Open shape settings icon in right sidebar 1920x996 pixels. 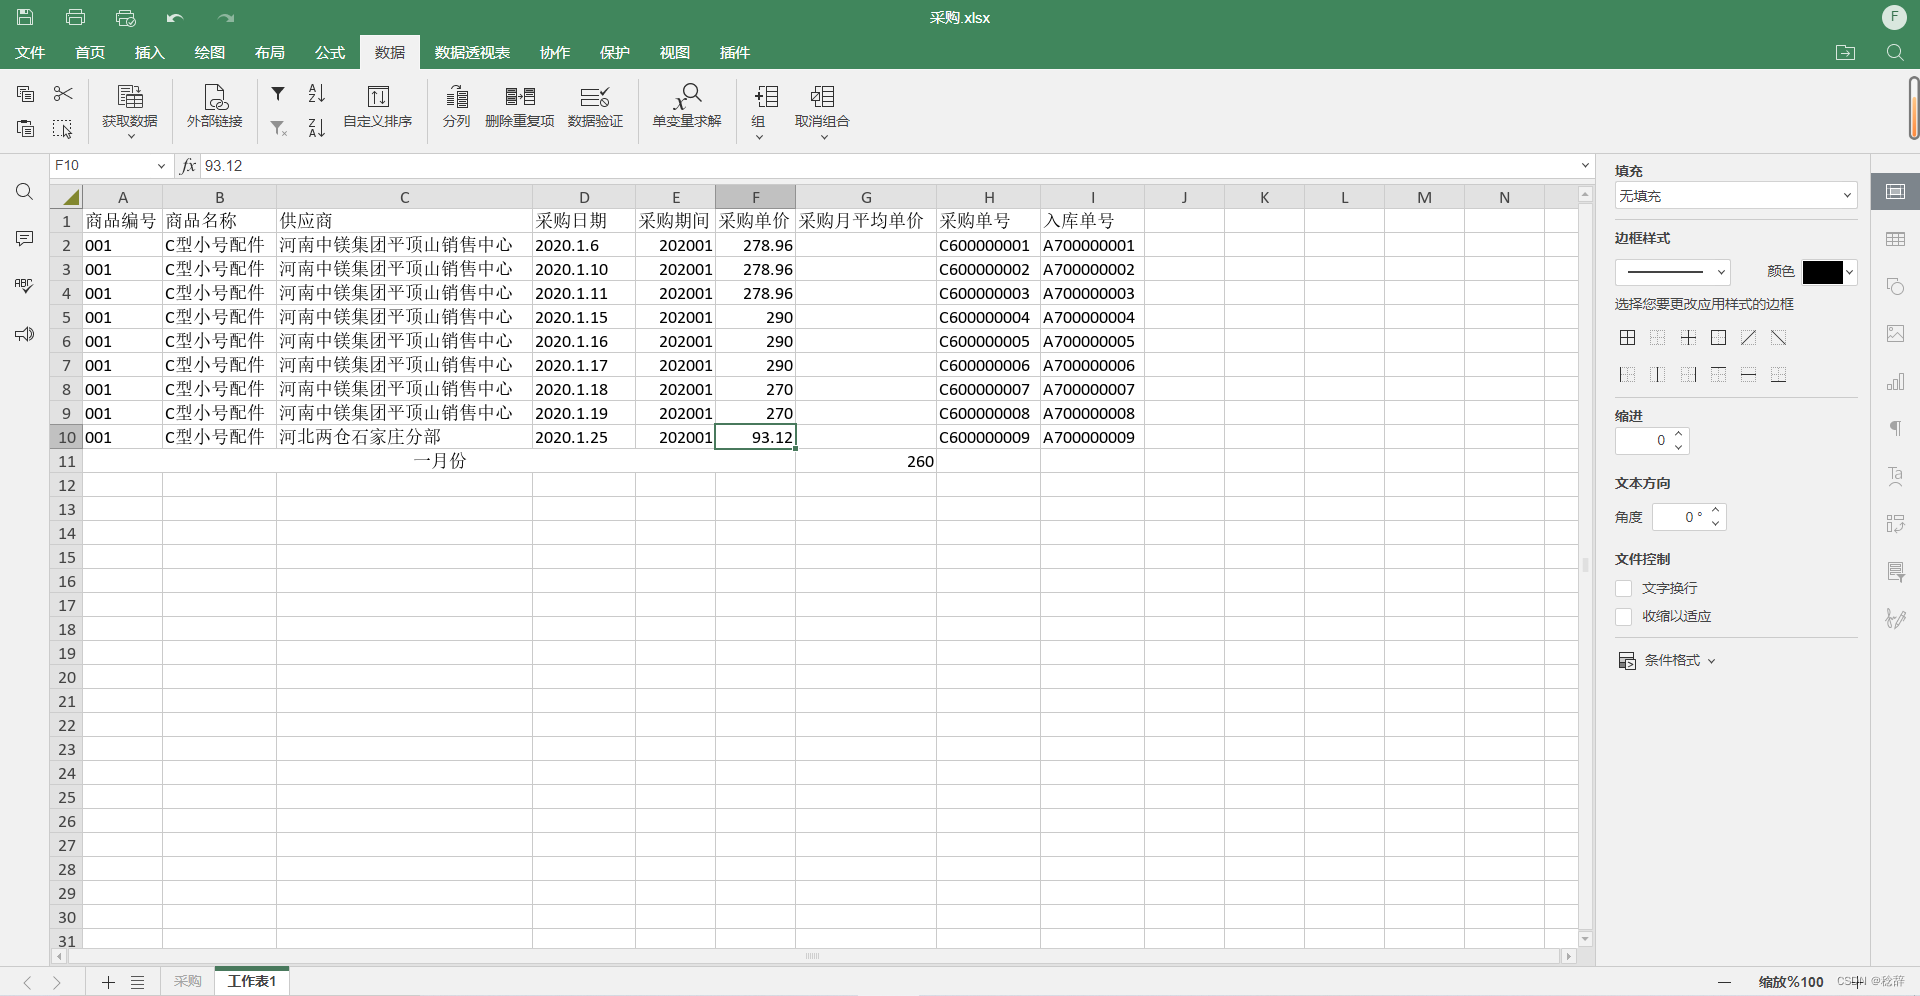tap(1895, 287)
